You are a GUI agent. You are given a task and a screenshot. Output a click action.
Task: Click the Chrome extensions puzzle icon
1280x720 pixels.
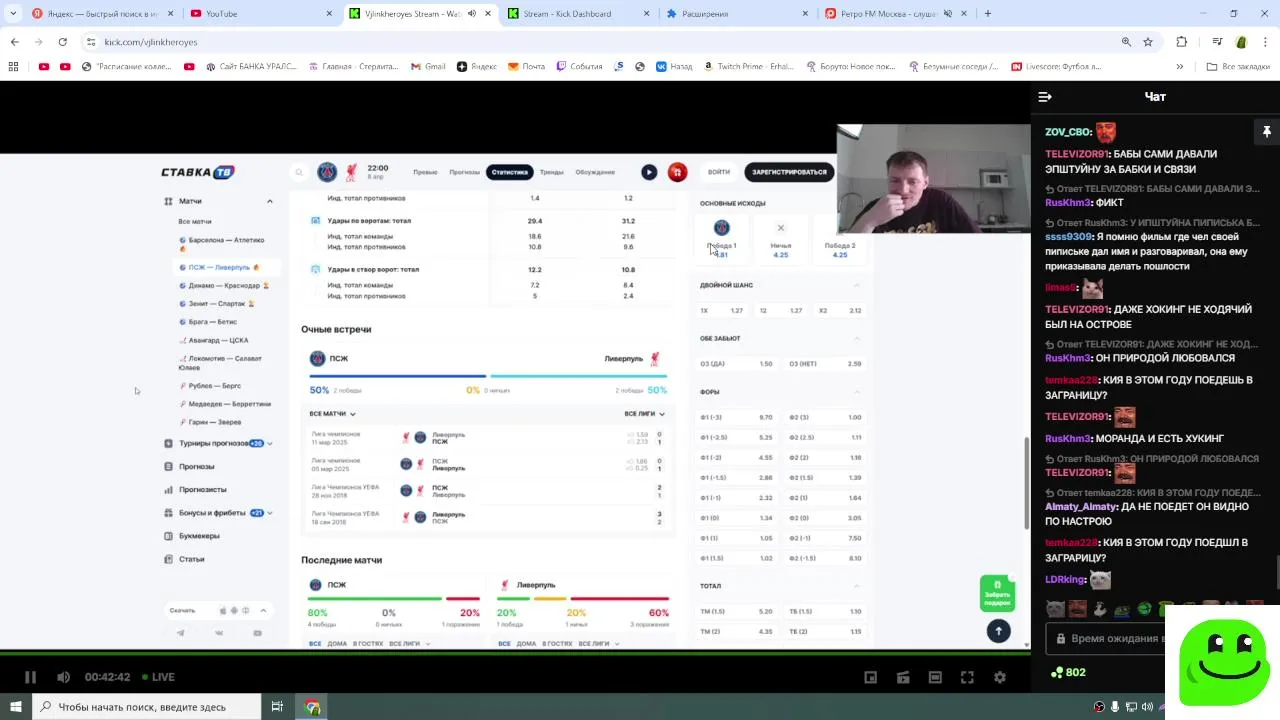[1182, 42]
